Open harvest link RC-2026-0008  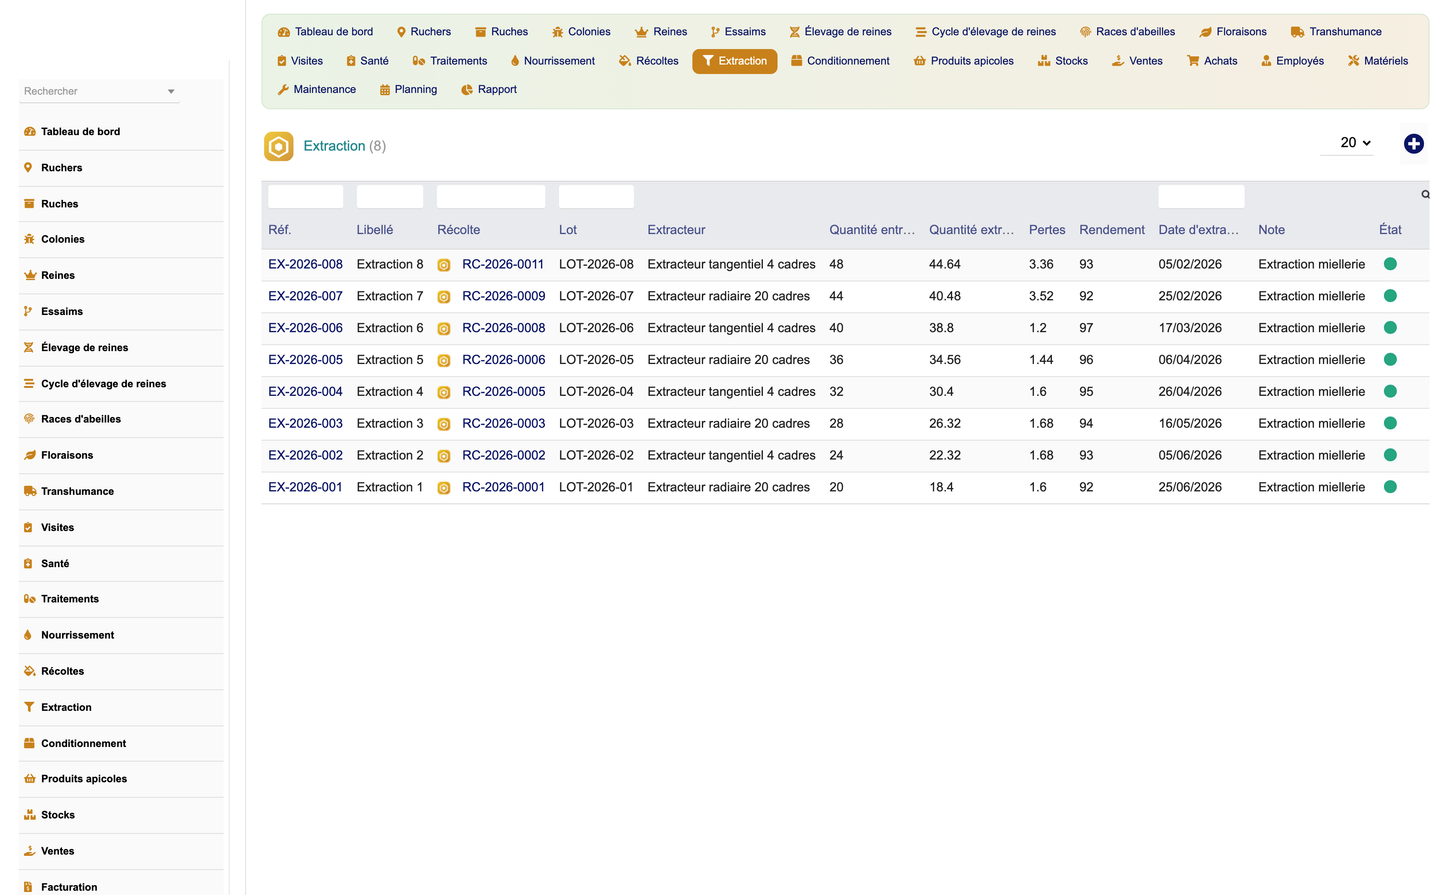coord(503,328)
